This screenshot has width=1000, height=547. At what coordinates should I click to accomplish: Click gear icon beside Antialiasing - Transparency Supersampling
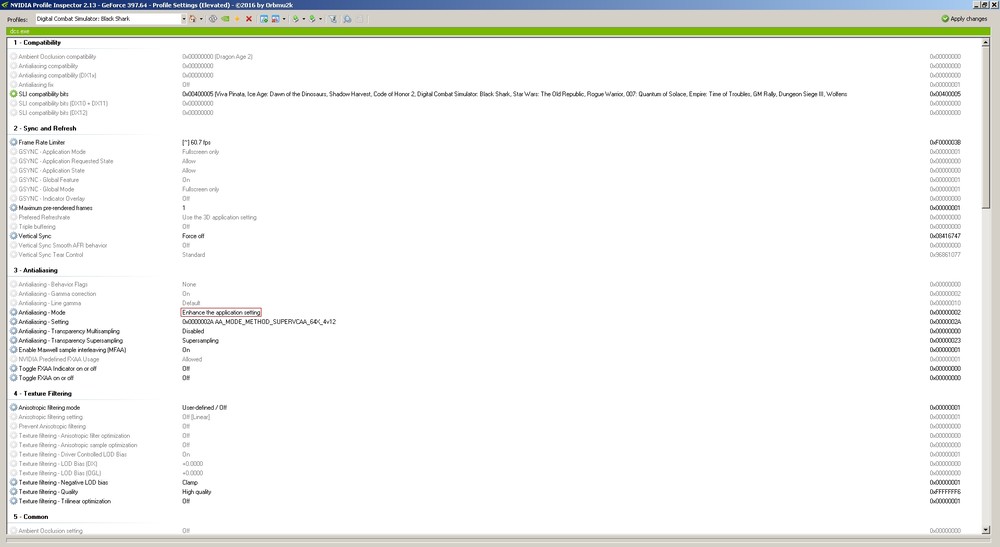[13, 340]
